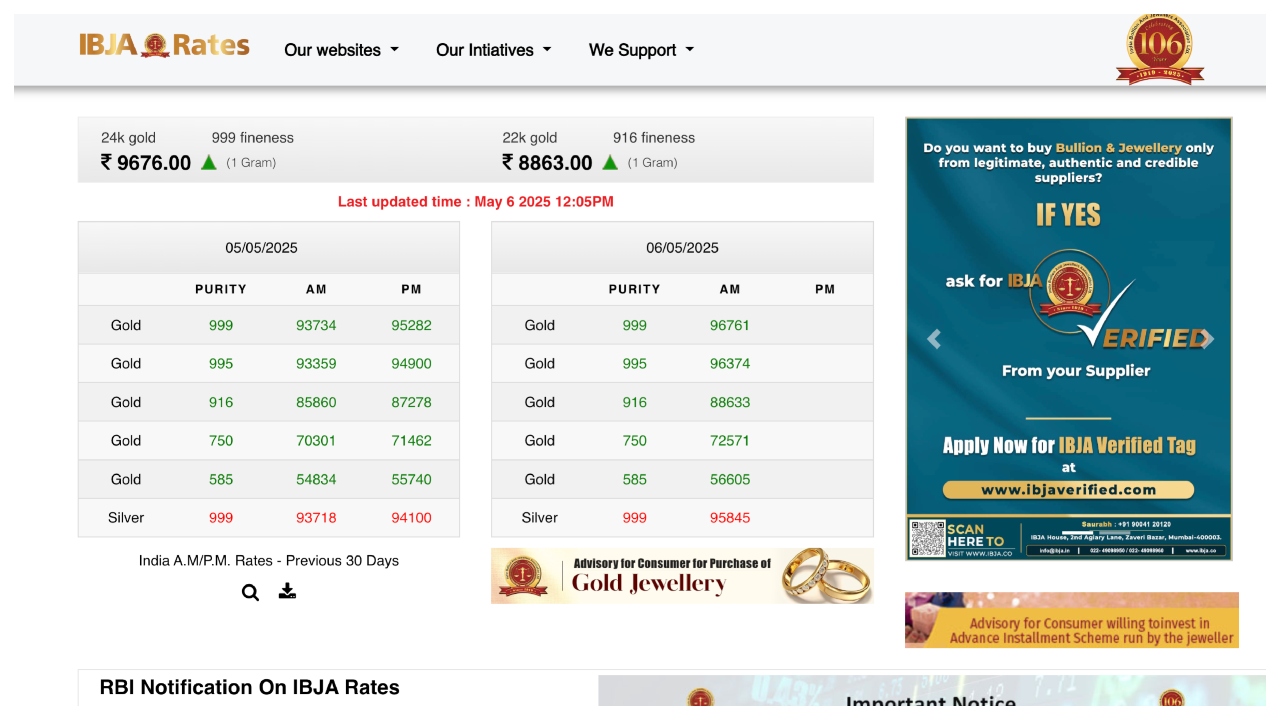This screenshot has width=1280, height=720.
Task: Download the previous 30 days rates
Action: [x=287, y=591]
